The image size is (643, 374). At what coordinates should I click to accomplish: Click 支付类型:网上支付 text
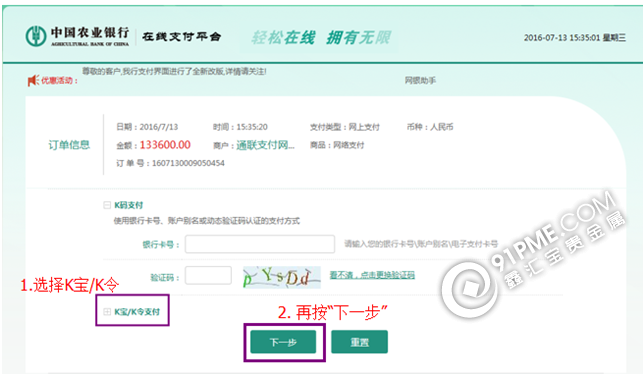(x=345, y=127)
